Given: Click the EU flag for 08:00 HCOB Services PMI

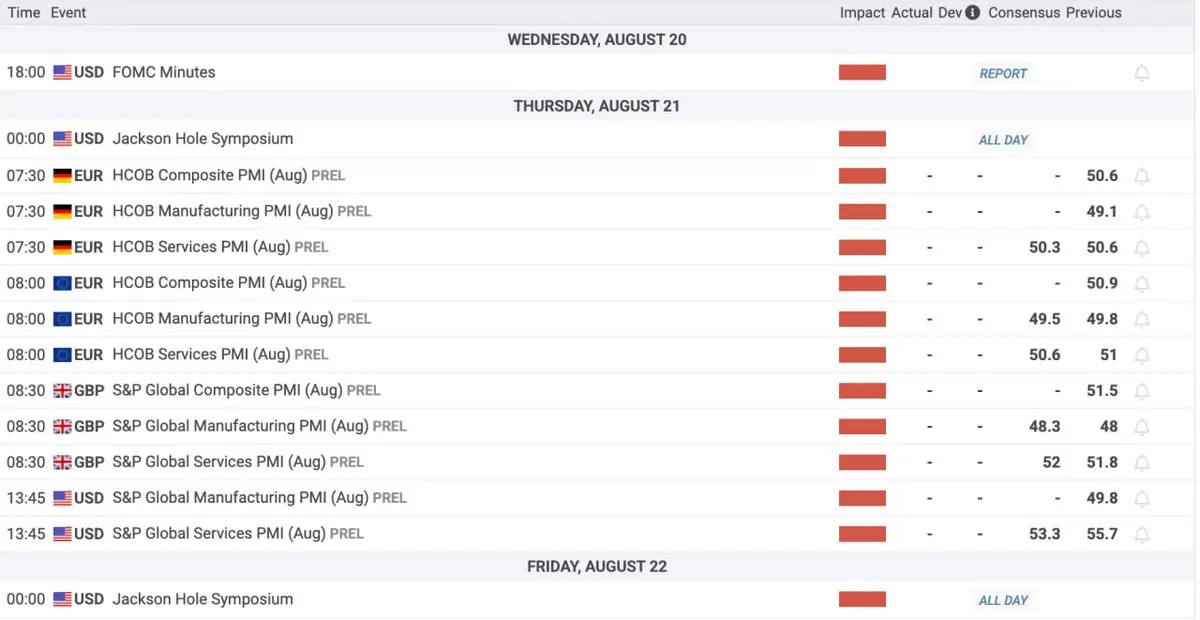Looking at the screenshot, I should (62, 354).
